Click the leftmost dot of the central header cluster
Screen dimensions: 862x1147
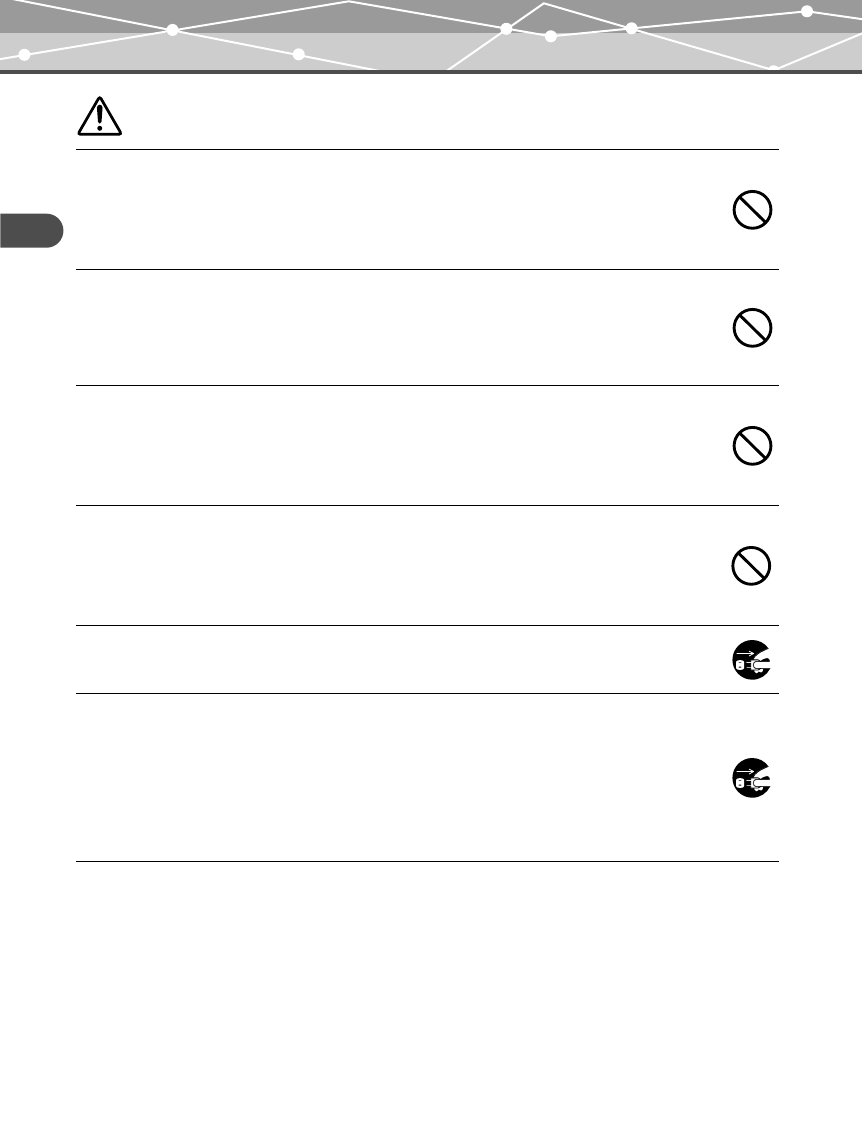[x=506, y=29]
